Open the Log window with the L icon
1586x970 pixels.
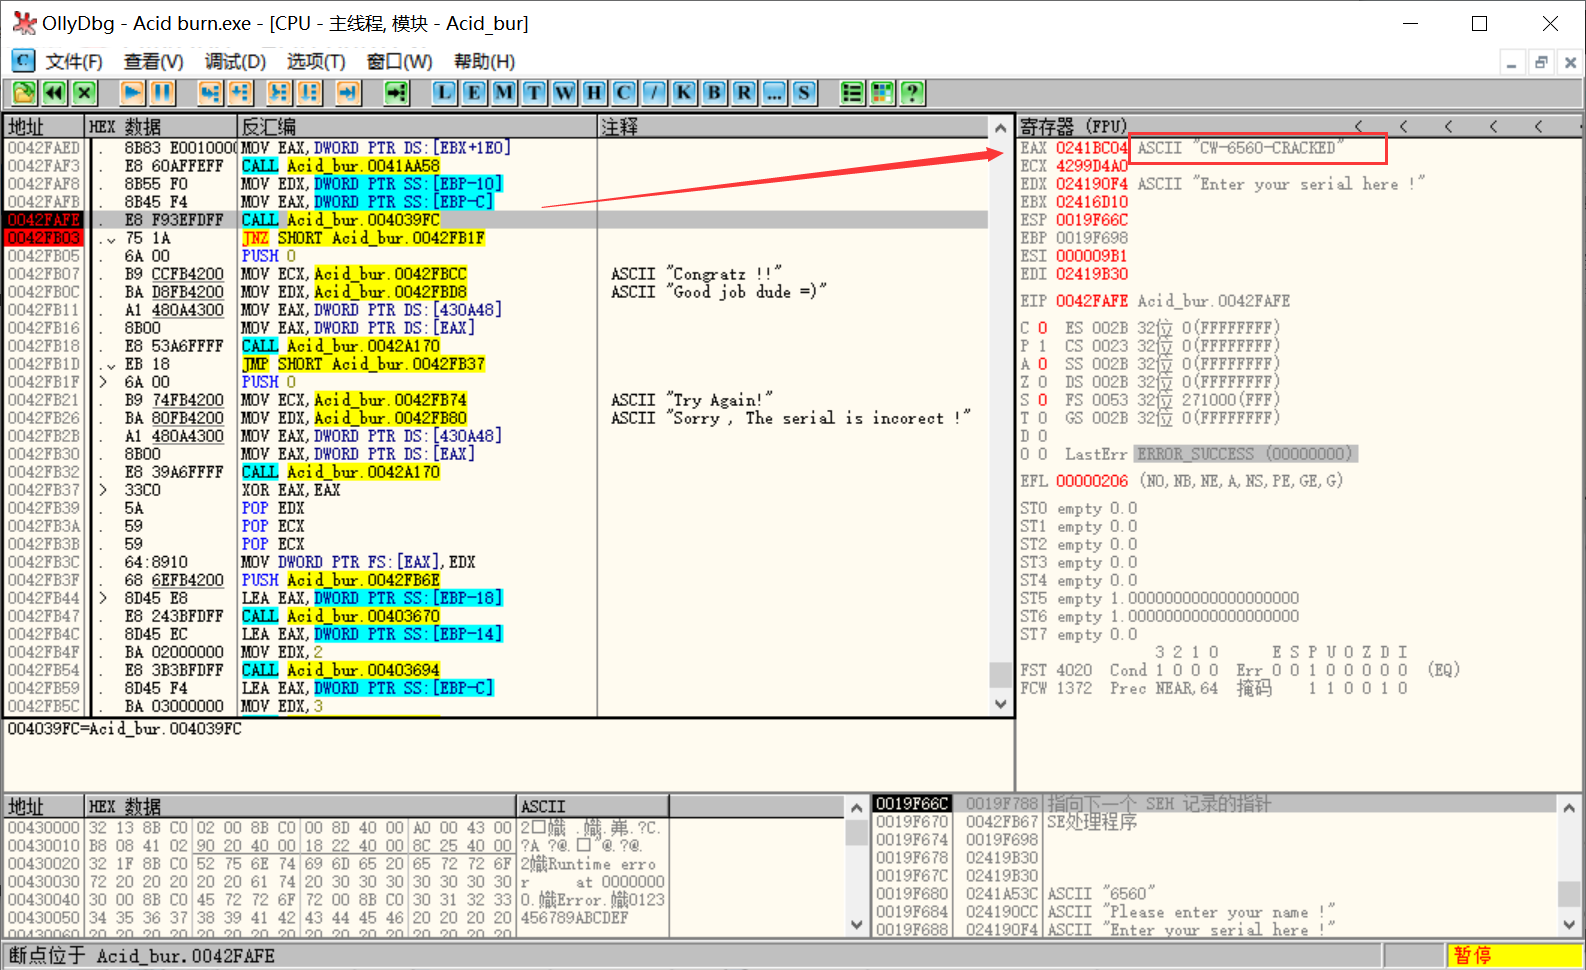(x=444, y=93)
